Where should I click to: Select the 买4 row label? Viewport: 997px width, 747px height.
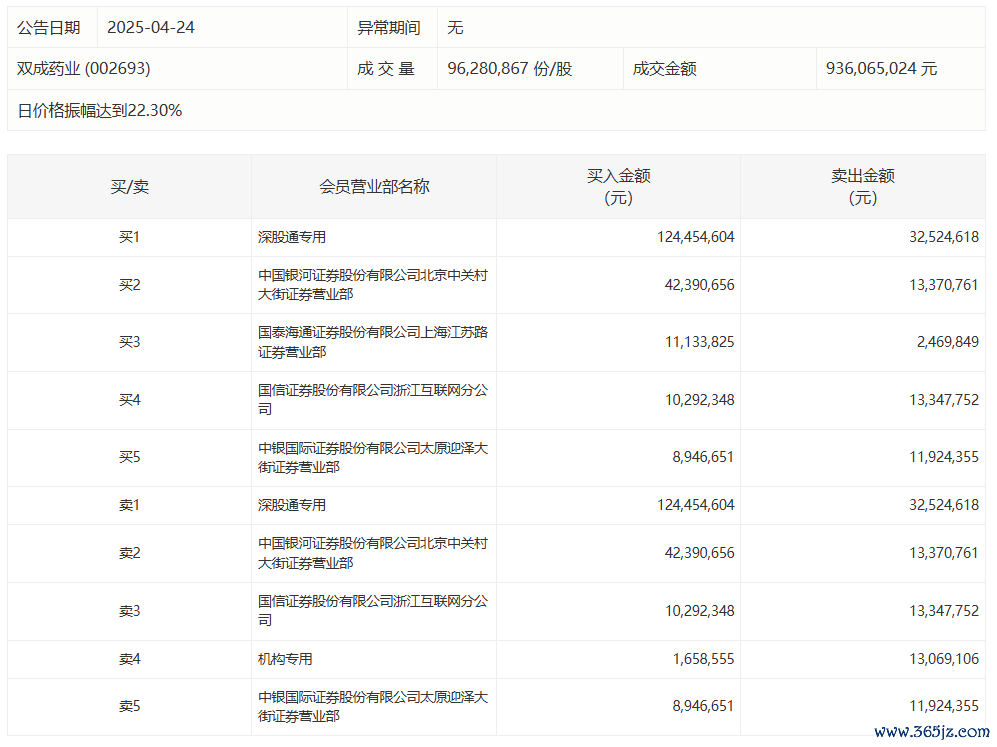[130, 400]
